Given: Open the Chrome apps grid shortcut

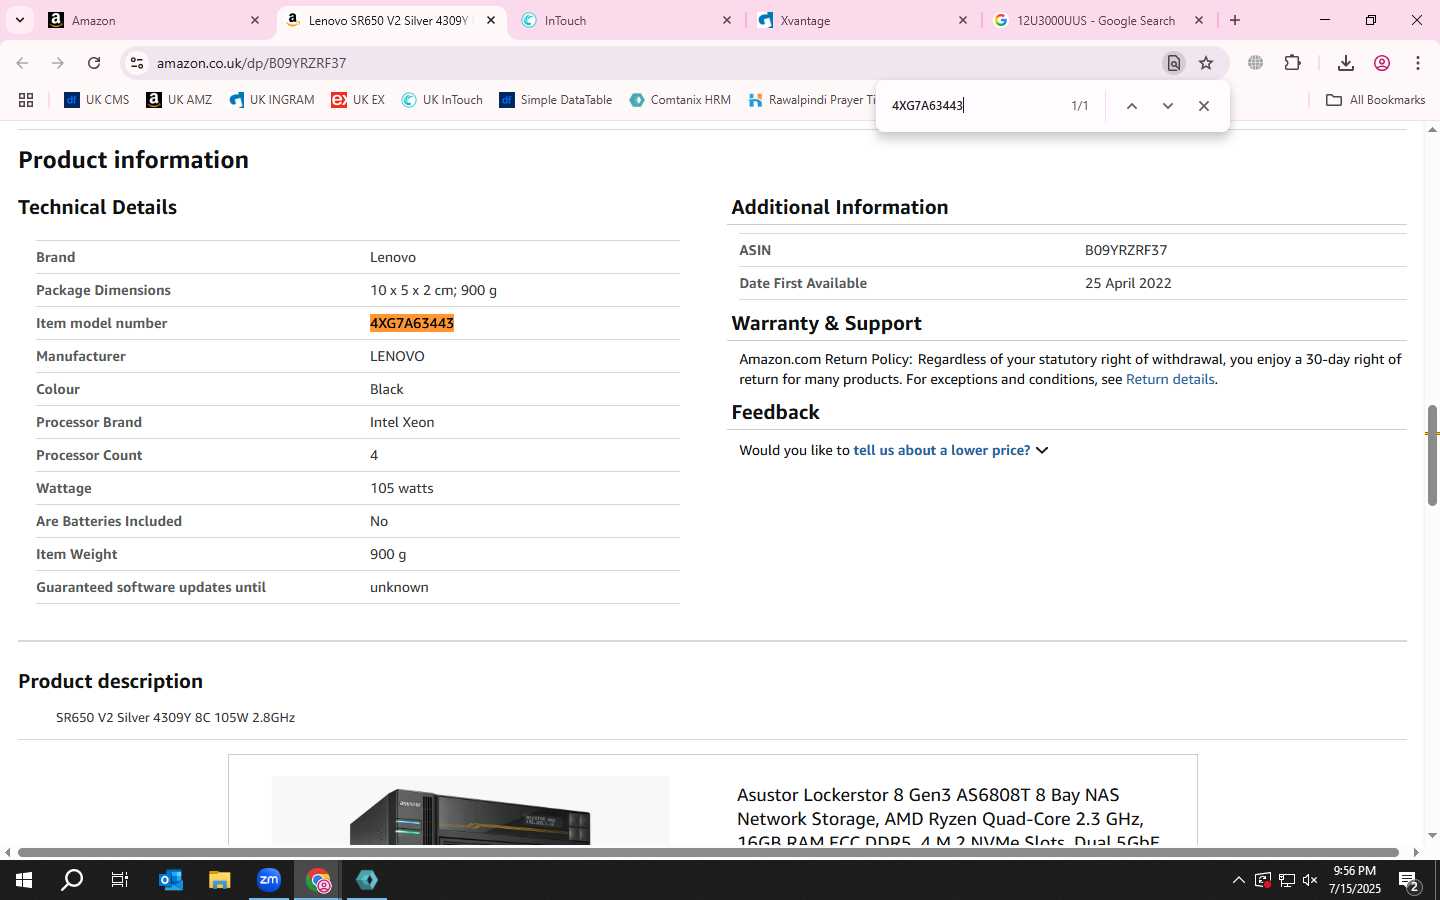Looking at the screenshot, I should pyautogui.click(x=26, y=100).
